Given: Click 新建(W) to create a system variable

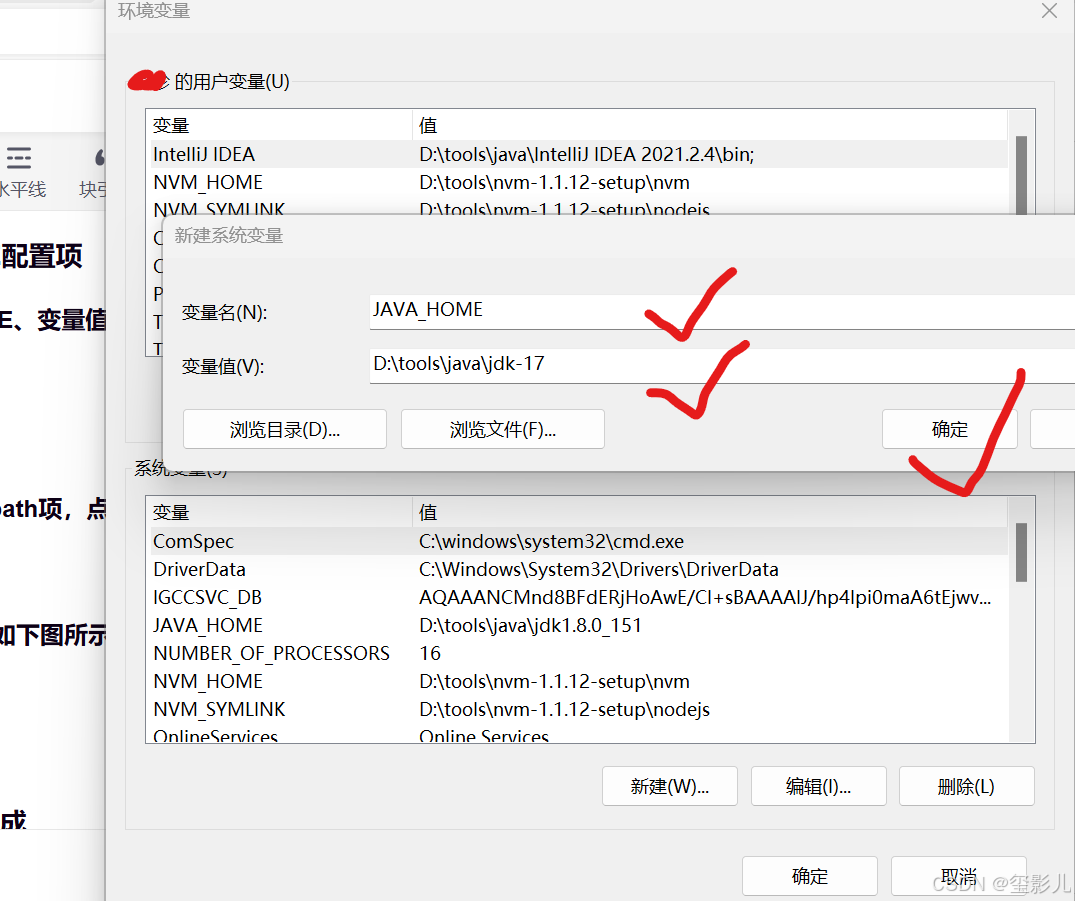Looking at the screenshot, I should (669, 786).
